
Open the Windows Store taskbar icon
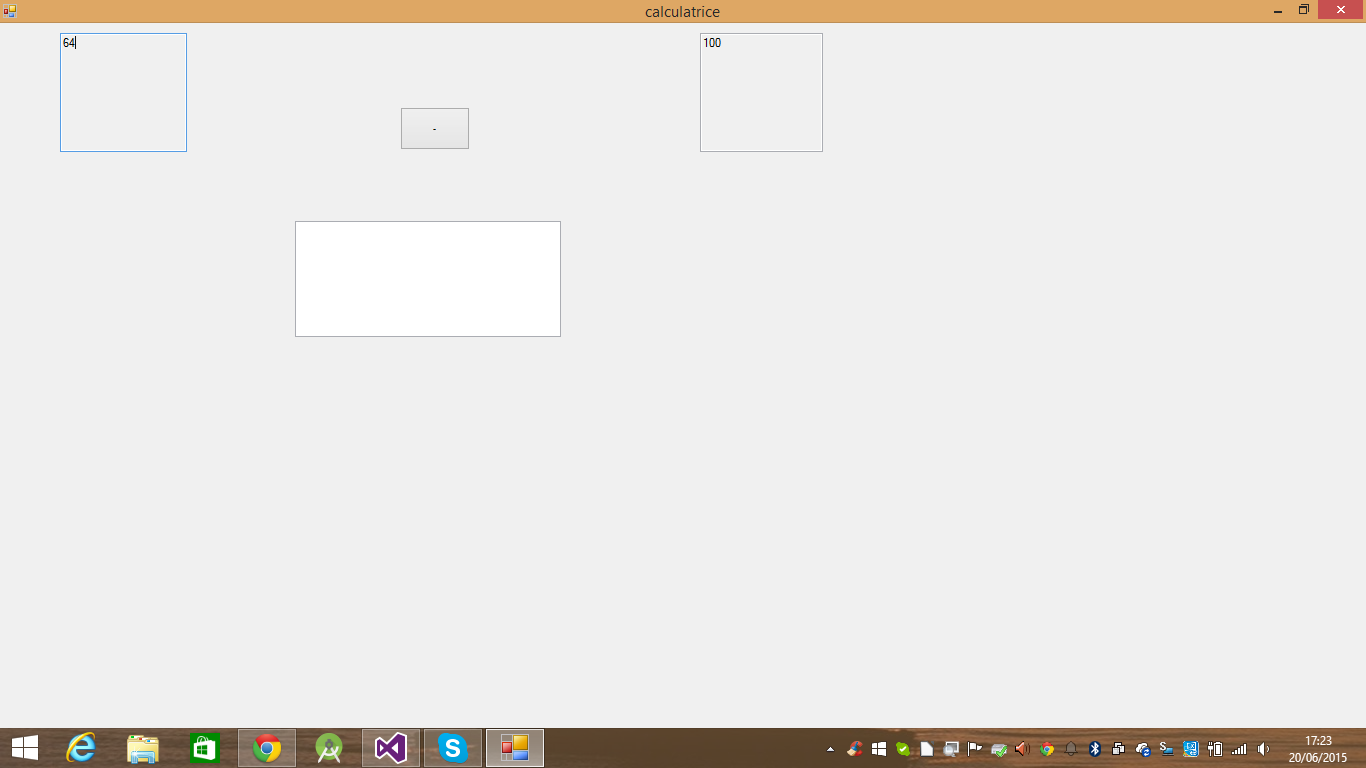pos(204,748)
